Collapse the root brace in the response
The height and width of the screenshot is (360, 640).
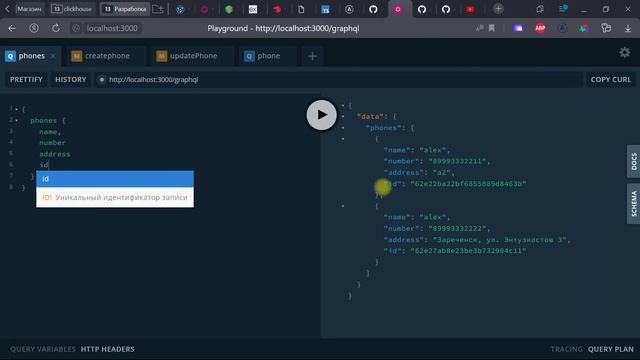point(343,105)
